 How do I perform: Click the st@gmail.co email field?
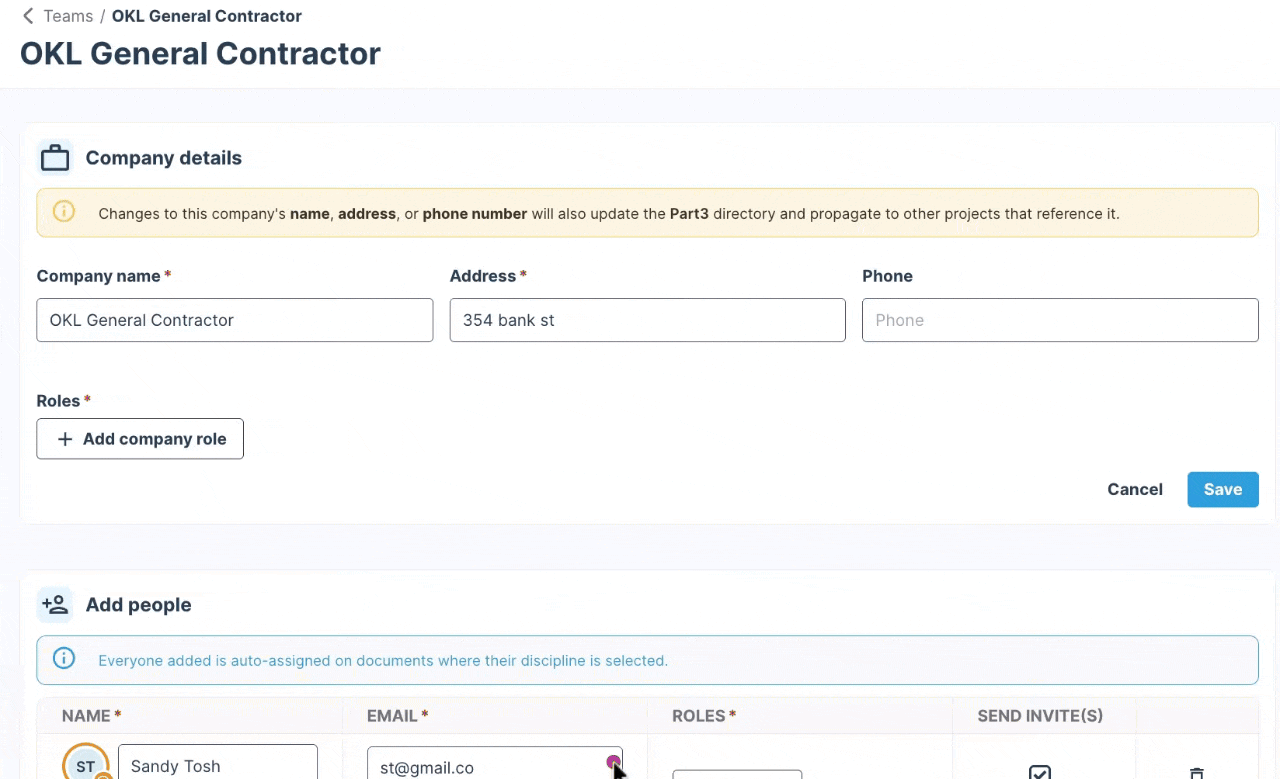[495, 763]
